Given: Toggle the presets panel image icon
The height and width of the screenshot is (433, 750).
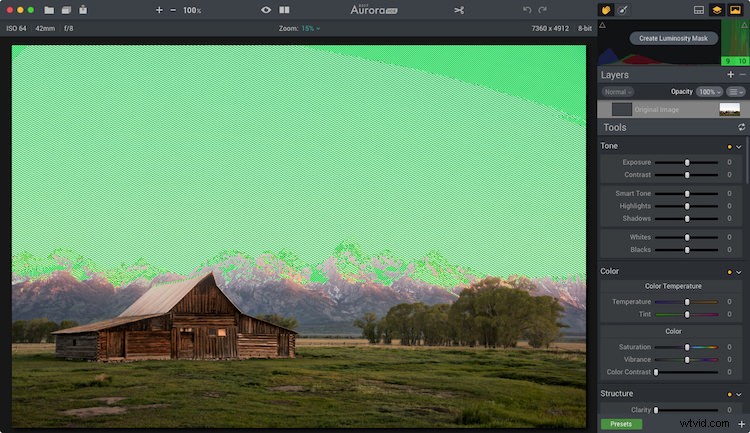Looking at the screenshot, I should point(735,10).
